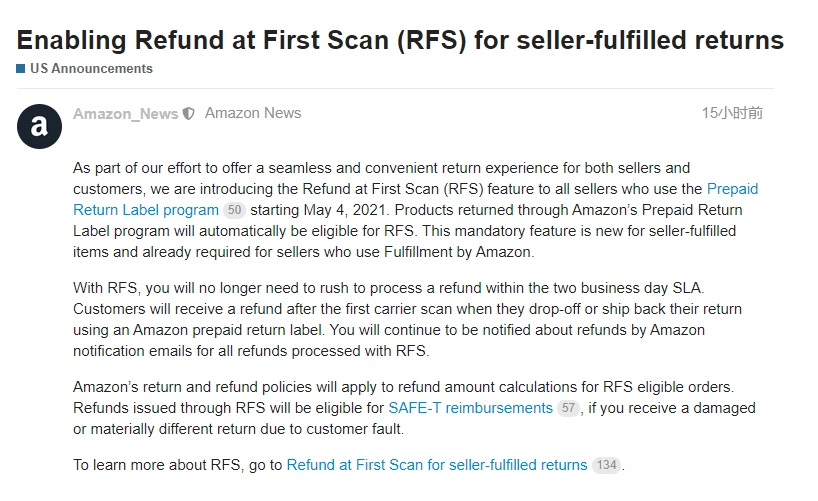Click the first paragraph about seamless returns

pos(415,210)
